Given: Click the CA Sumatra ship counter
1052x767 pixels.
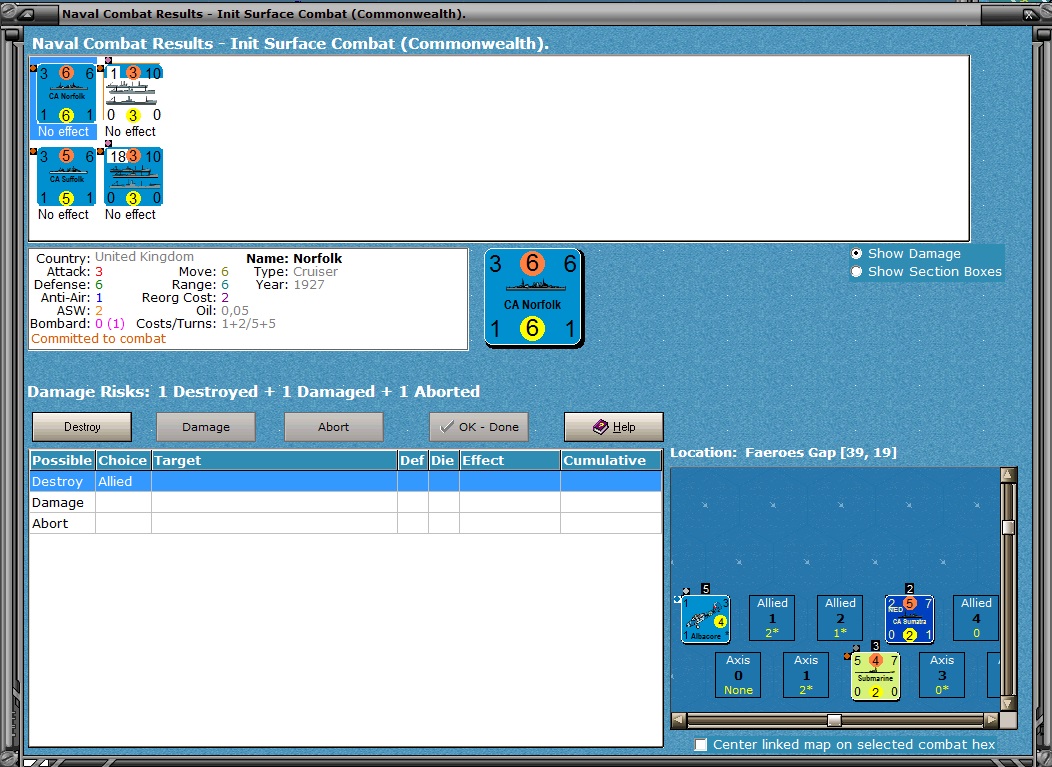Looking at the screenshot, I should (x=909, y=619).
